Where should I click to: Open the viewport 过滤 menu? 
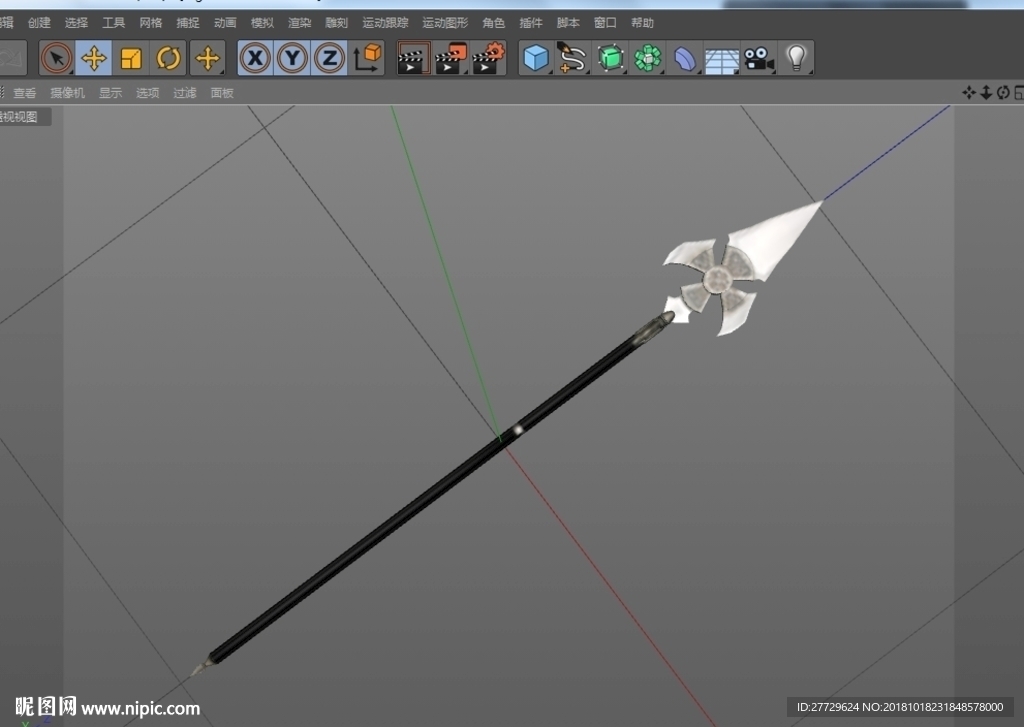[185, 93]
